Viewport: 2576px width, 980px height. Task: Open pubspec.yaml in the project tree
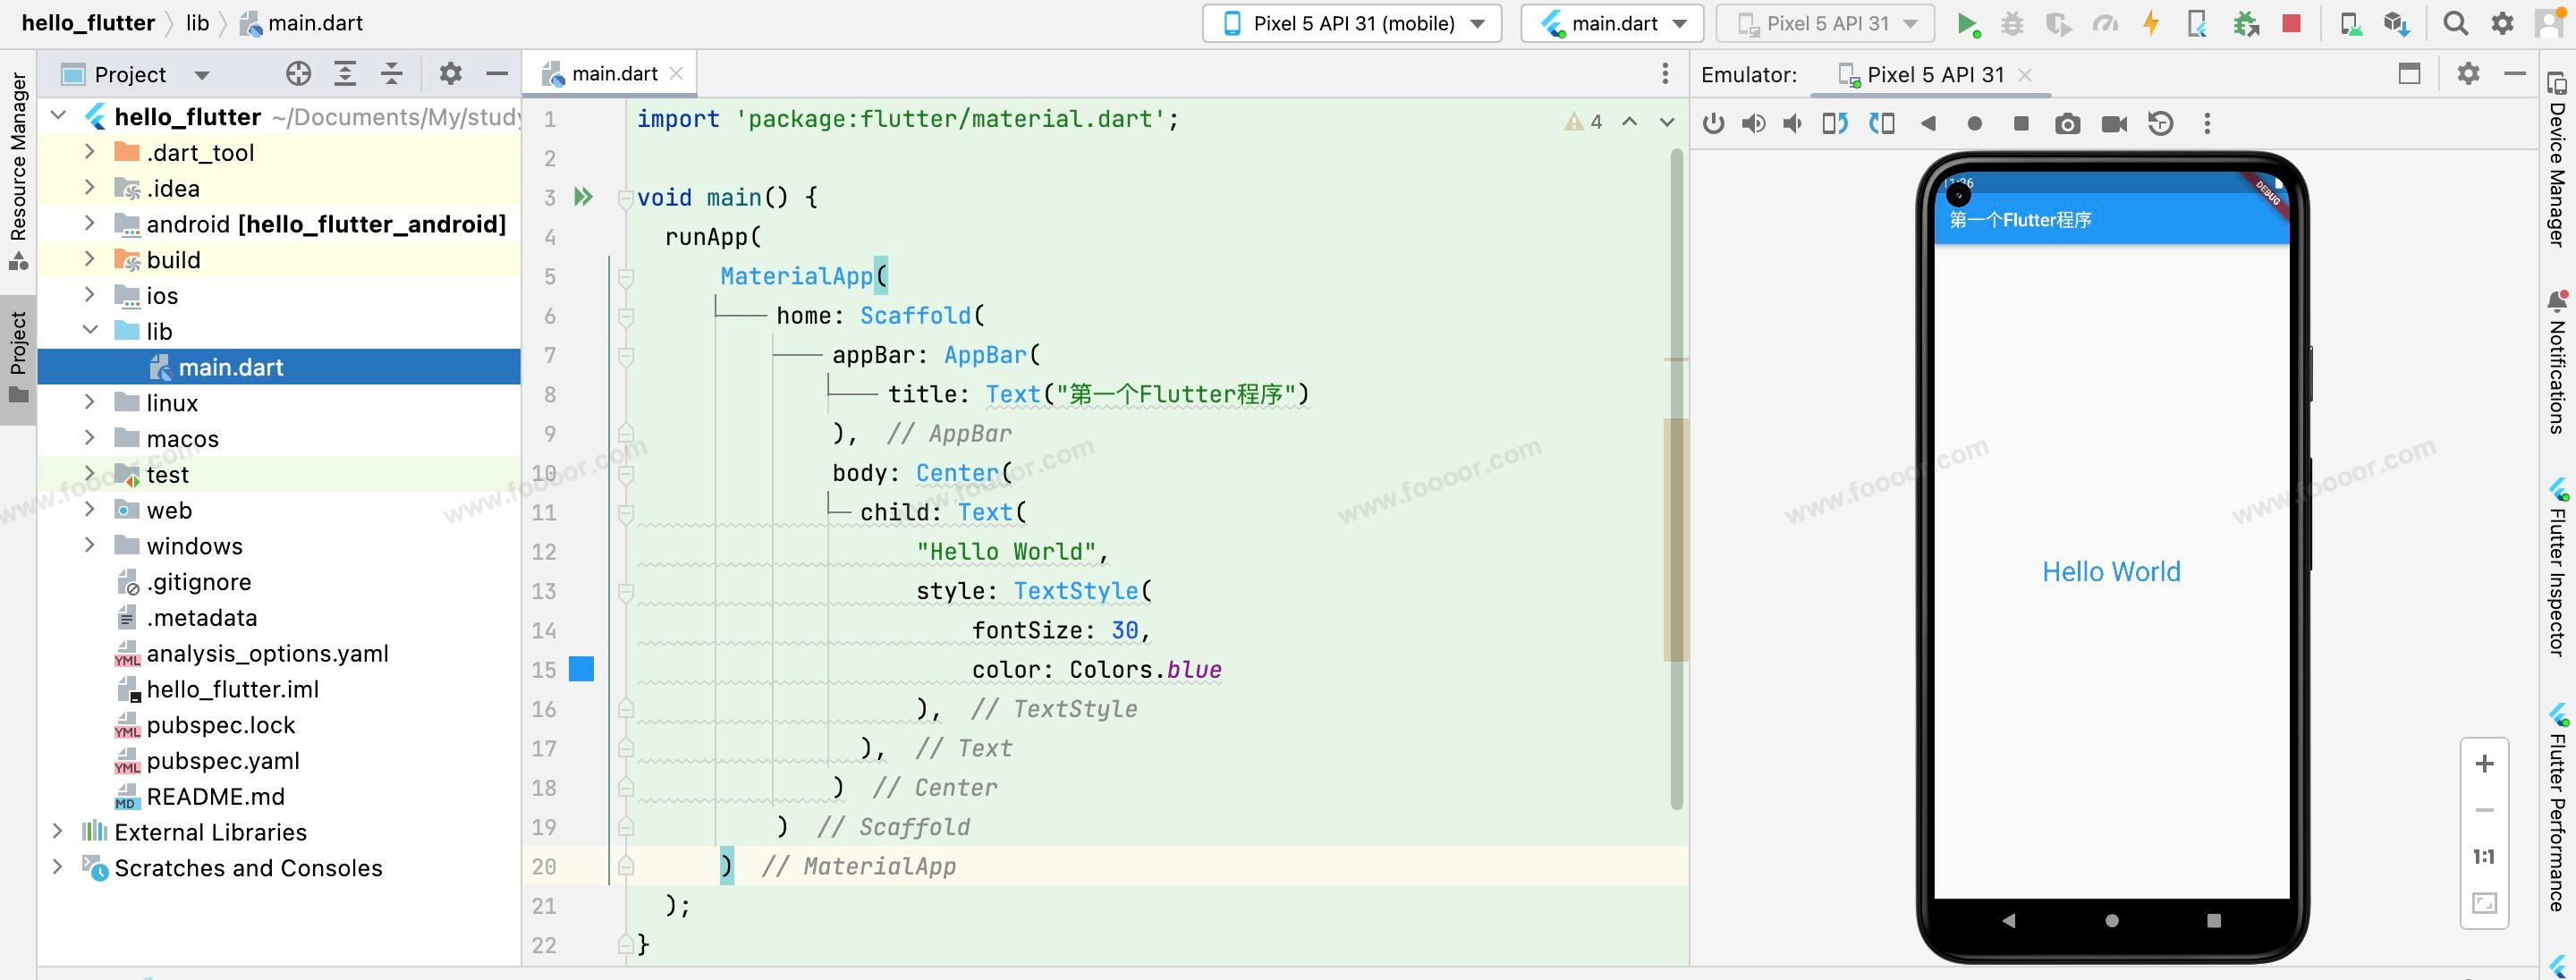(222, 761)
